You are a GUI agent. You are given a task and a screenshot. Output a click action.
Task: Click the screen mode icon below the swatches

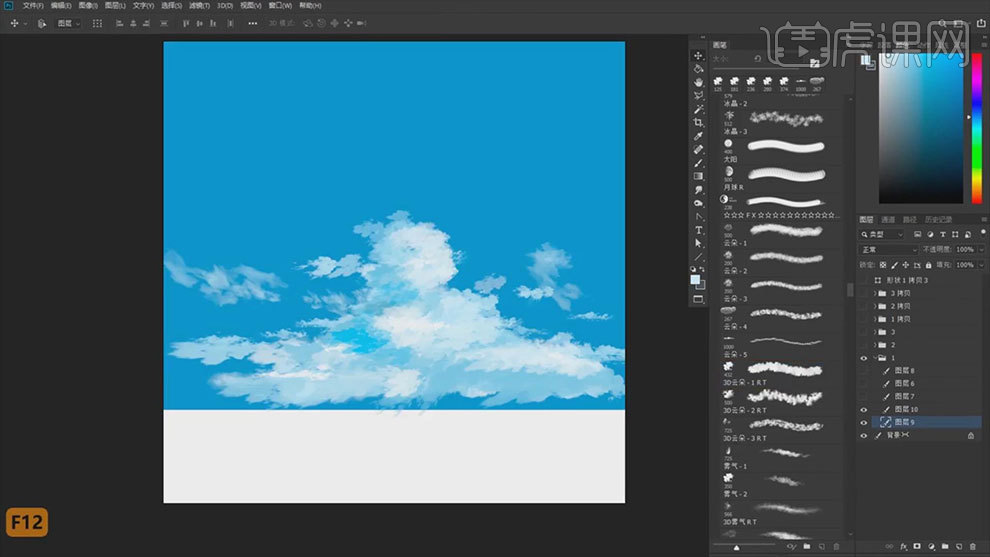pos(698,299)
